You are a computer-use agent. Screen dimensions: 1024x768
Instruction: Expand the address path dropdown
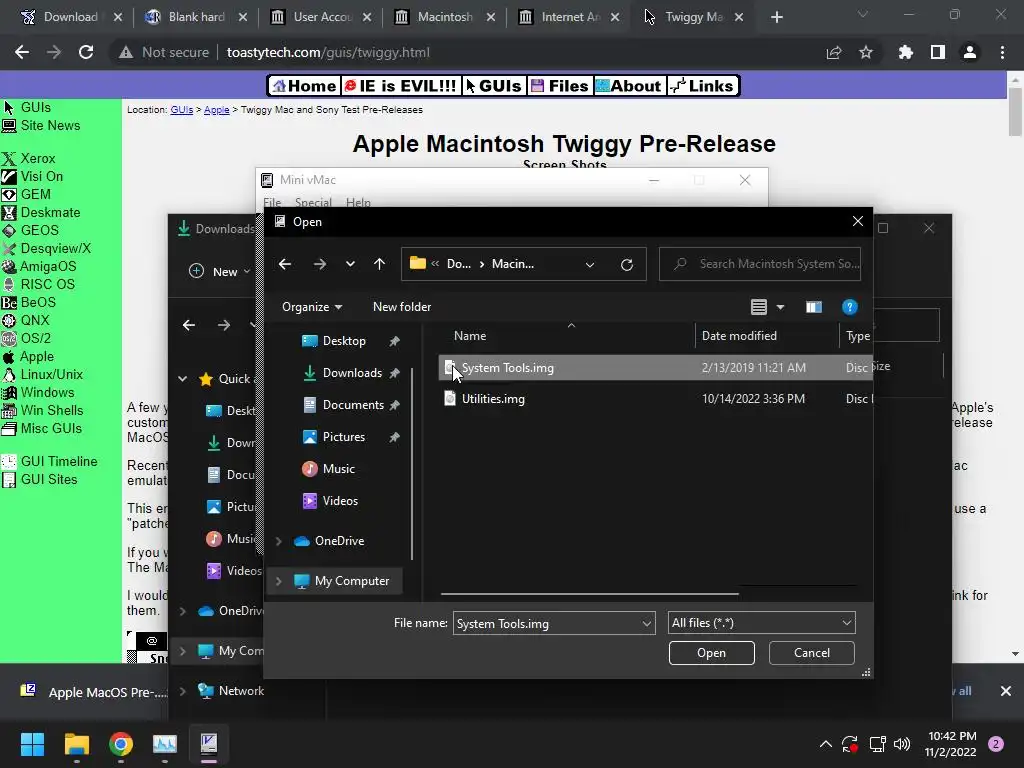(x=590, y=264)
